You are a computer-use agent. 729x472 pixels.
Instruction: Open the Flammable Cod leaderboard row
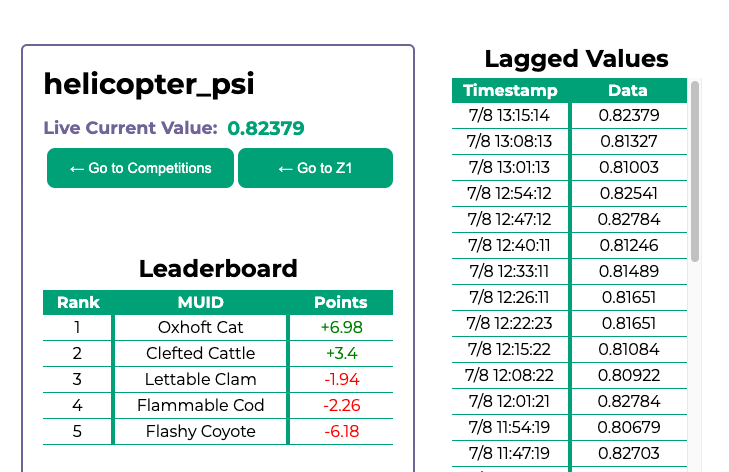(x=200, y=405)
